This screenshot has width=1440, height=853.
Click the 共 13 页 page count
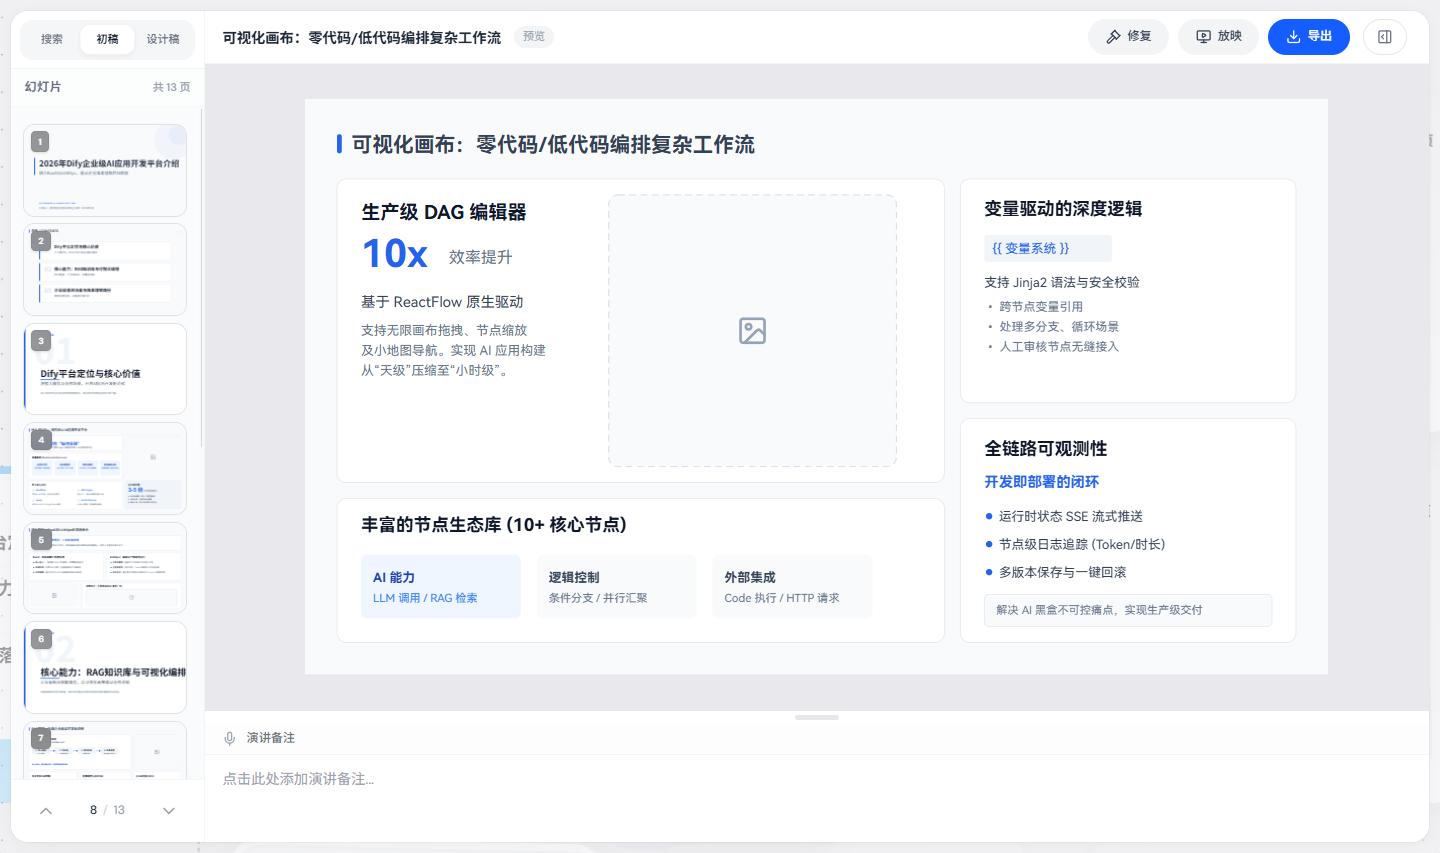click(x=171, y=87)
